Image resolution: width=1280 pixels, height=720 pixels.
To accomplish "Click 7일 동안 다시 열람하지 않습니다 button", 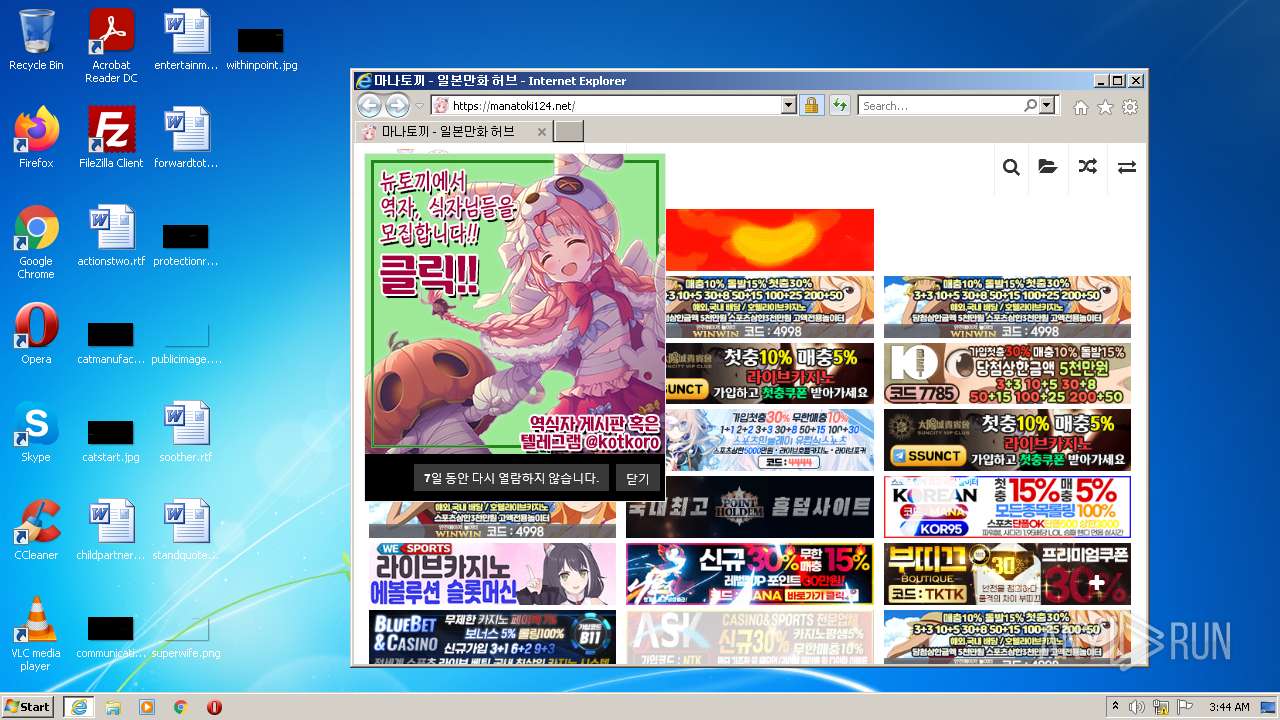I will pyautogui.click(x=511, y=478).
